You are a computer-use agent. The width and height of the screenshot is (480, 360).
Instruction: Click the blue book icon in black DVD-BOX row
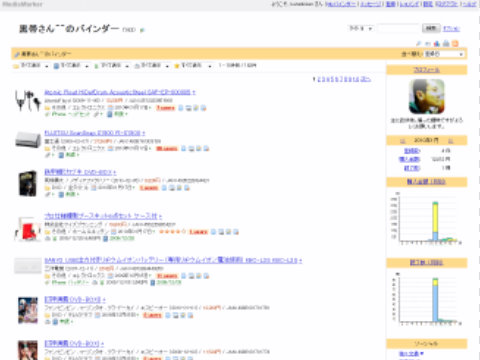coord(61,194)
